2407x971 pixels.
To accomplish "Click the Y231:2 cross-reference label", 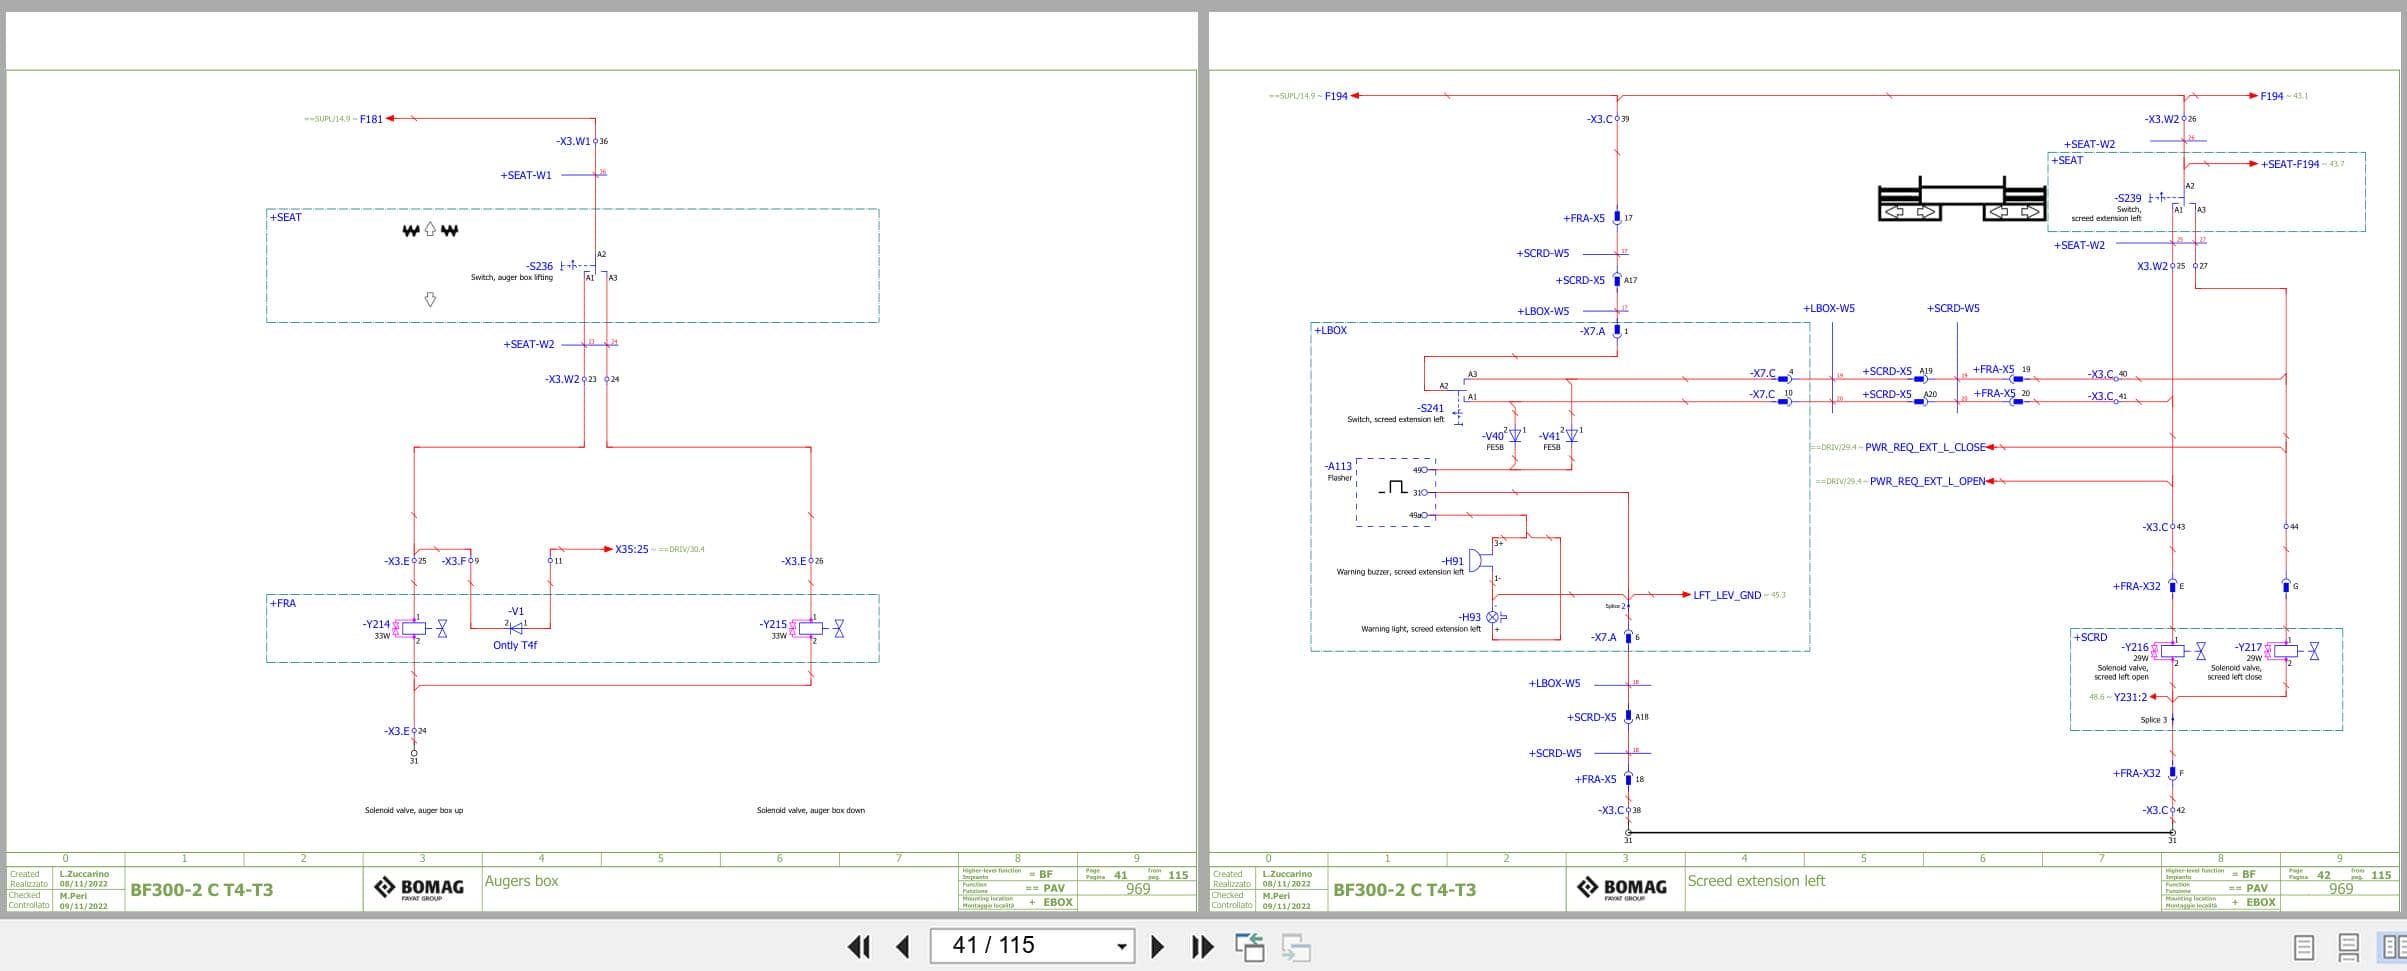I will tap(2130, 697).
